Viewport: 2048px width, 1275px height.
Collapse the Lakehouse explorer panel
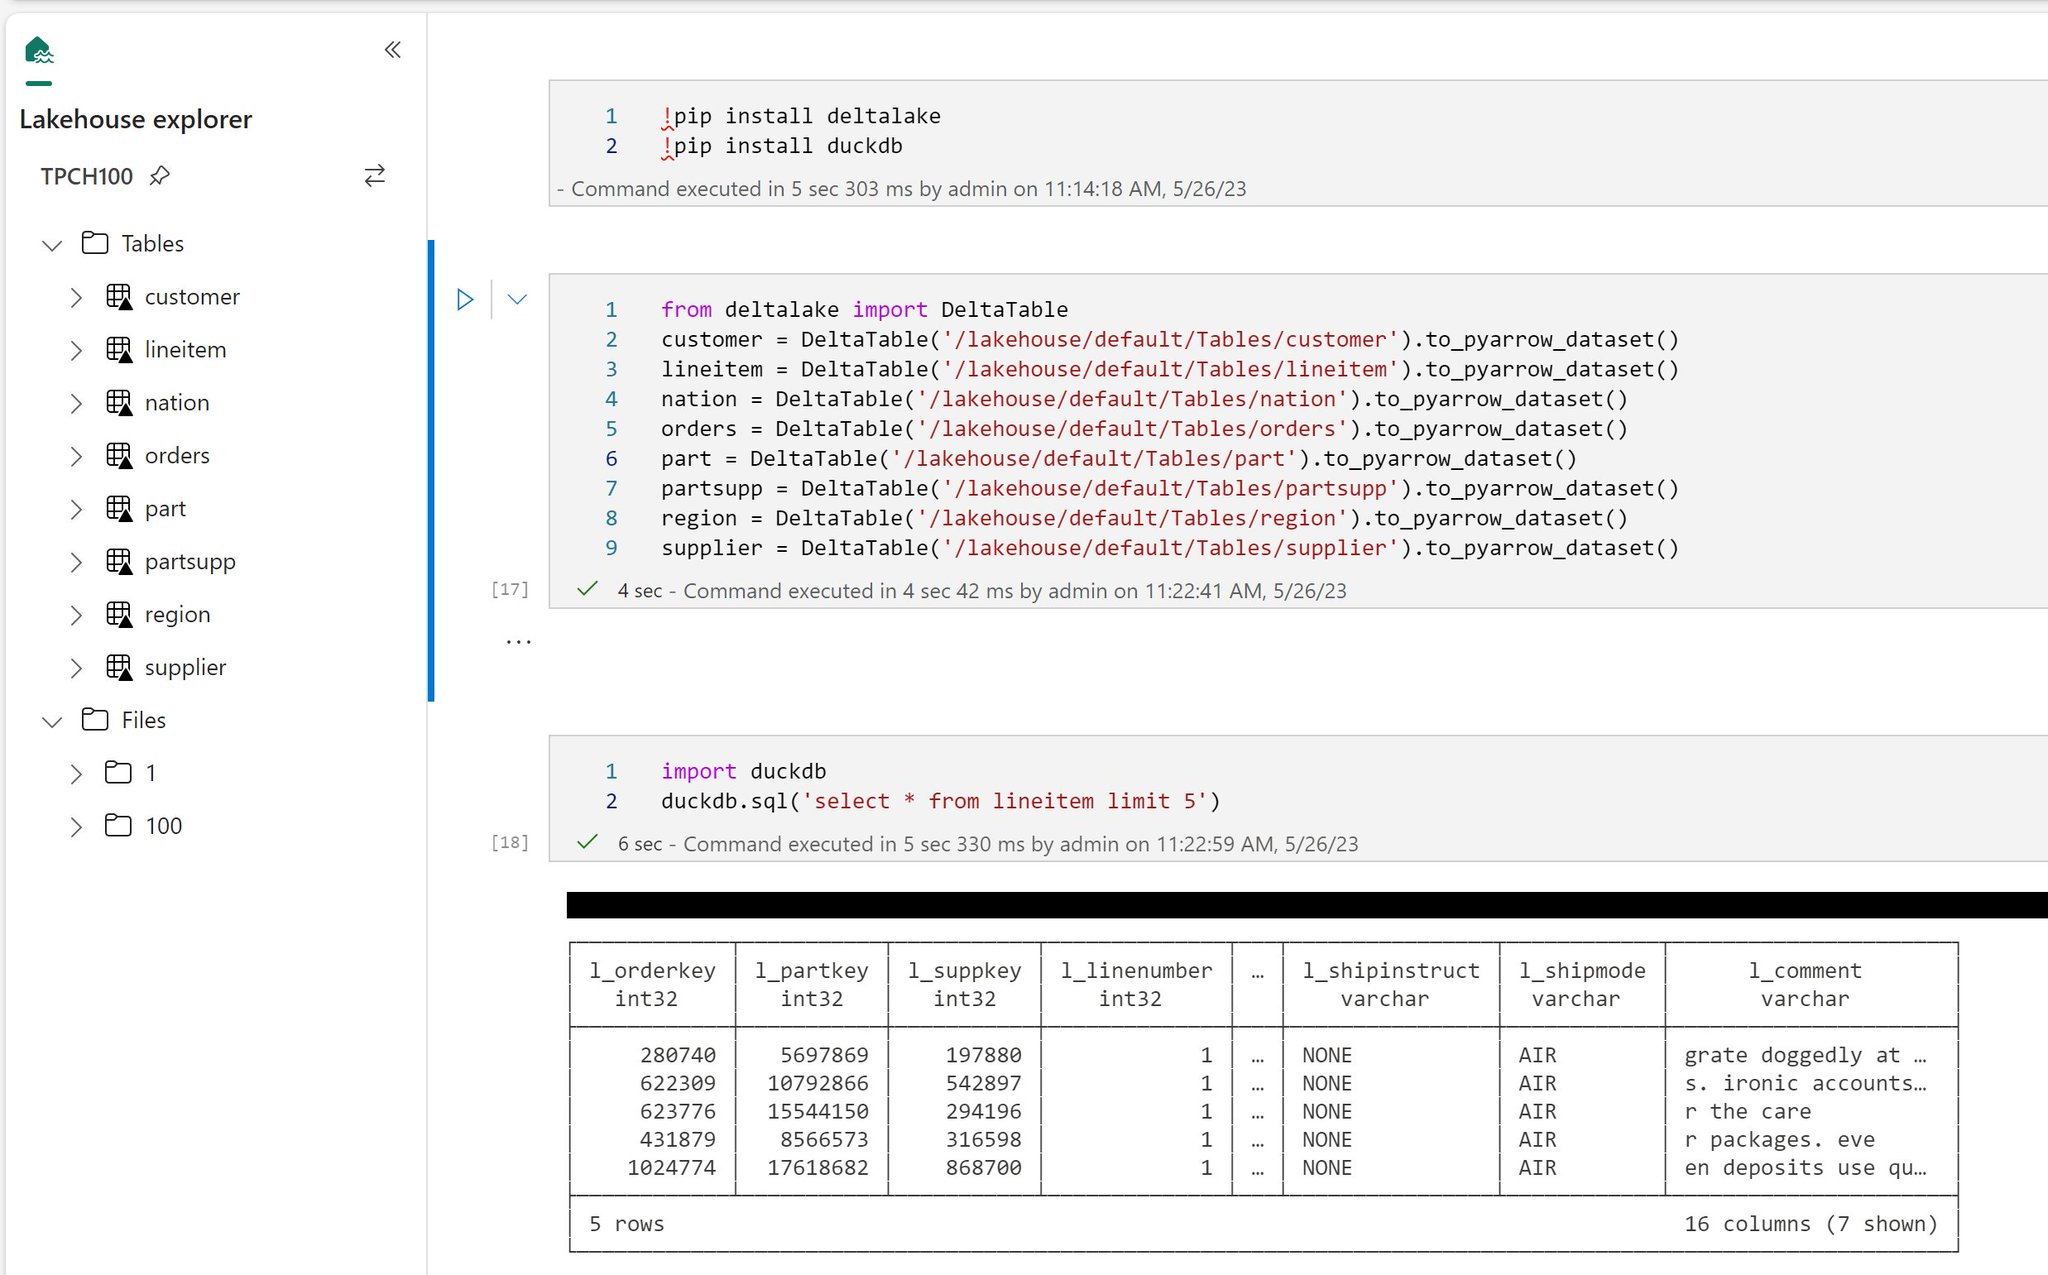pos(392,50)
